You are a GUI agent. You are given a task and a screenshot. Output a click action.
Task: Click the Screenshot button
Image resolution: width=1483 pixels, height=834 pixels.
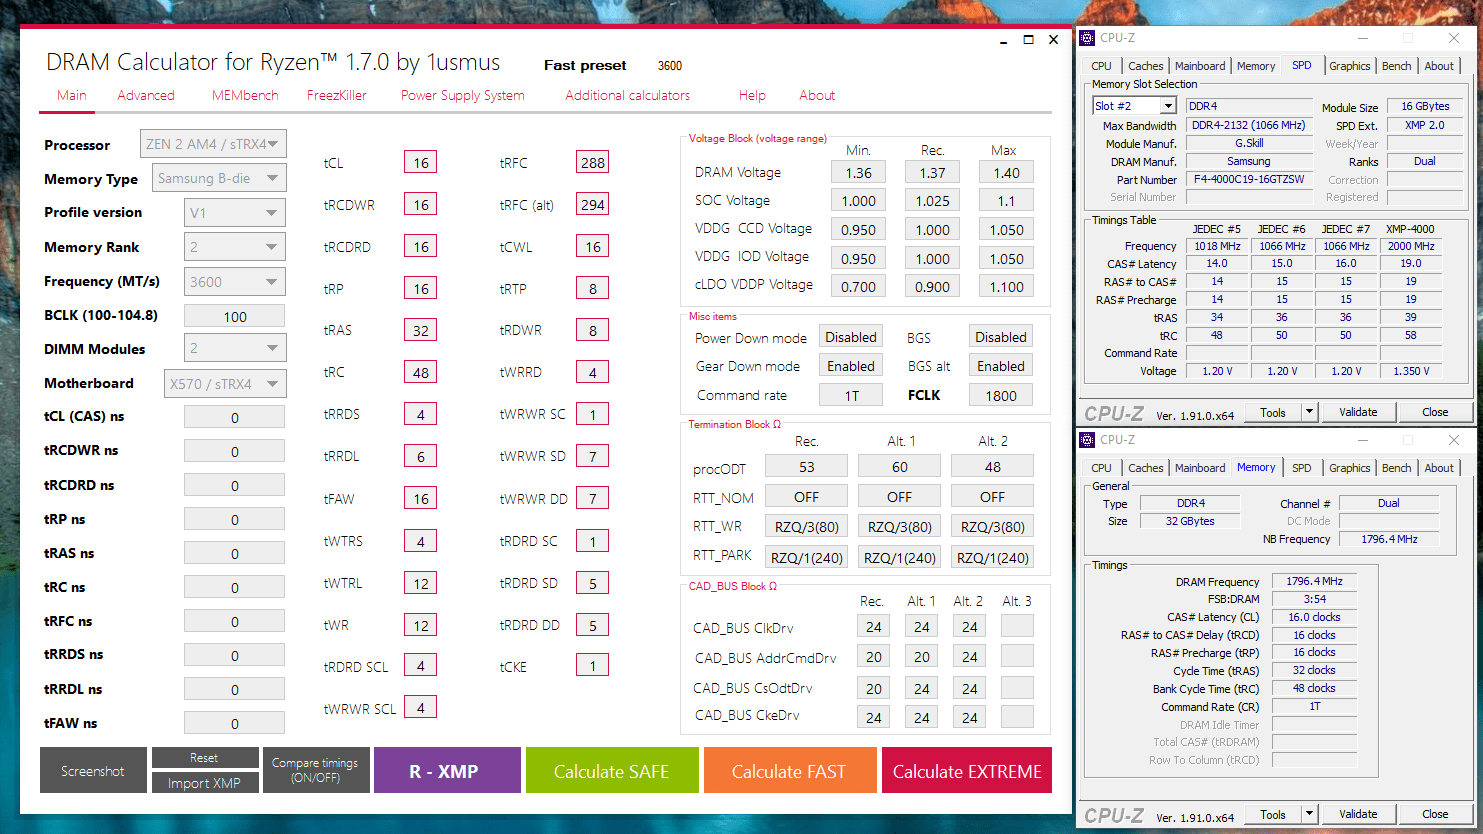(x=93, y=771)
